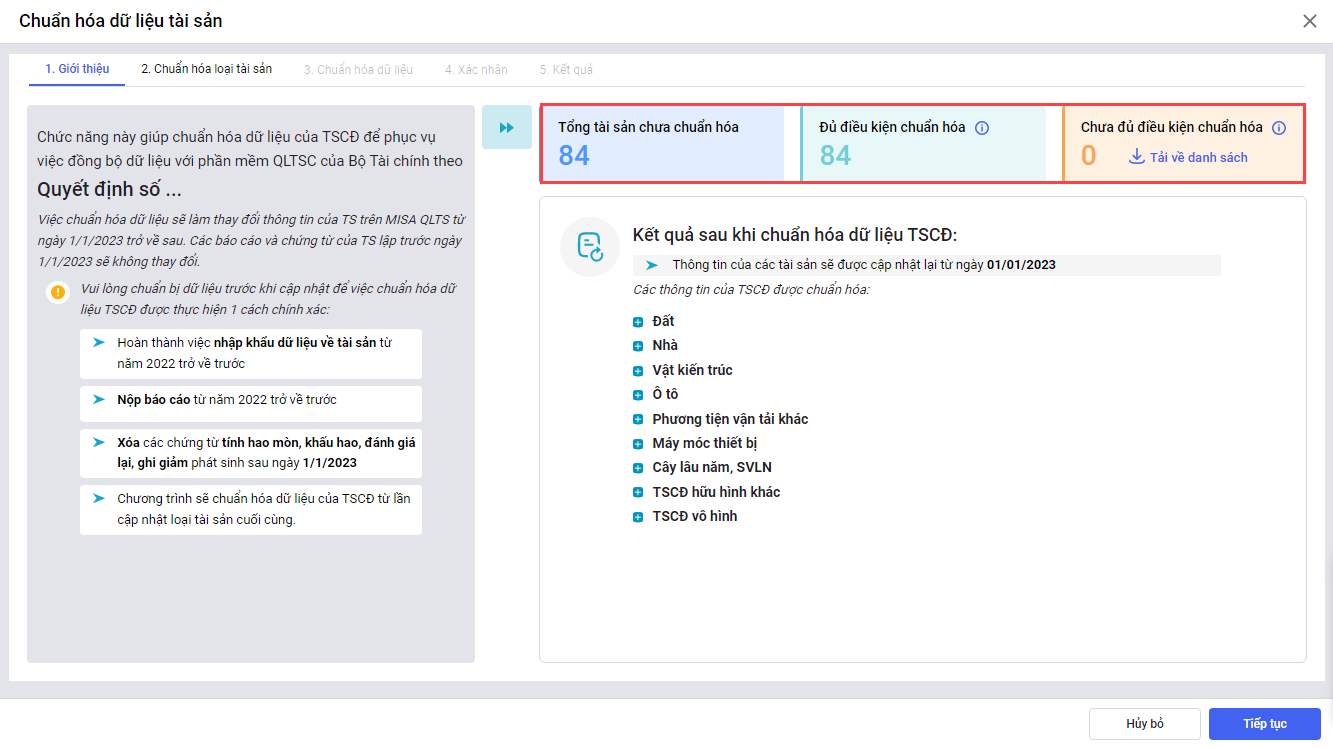Expand the Nhà item
This screenshot has width=1333, height=748.
pyautogui.click(x=638, y=346)
